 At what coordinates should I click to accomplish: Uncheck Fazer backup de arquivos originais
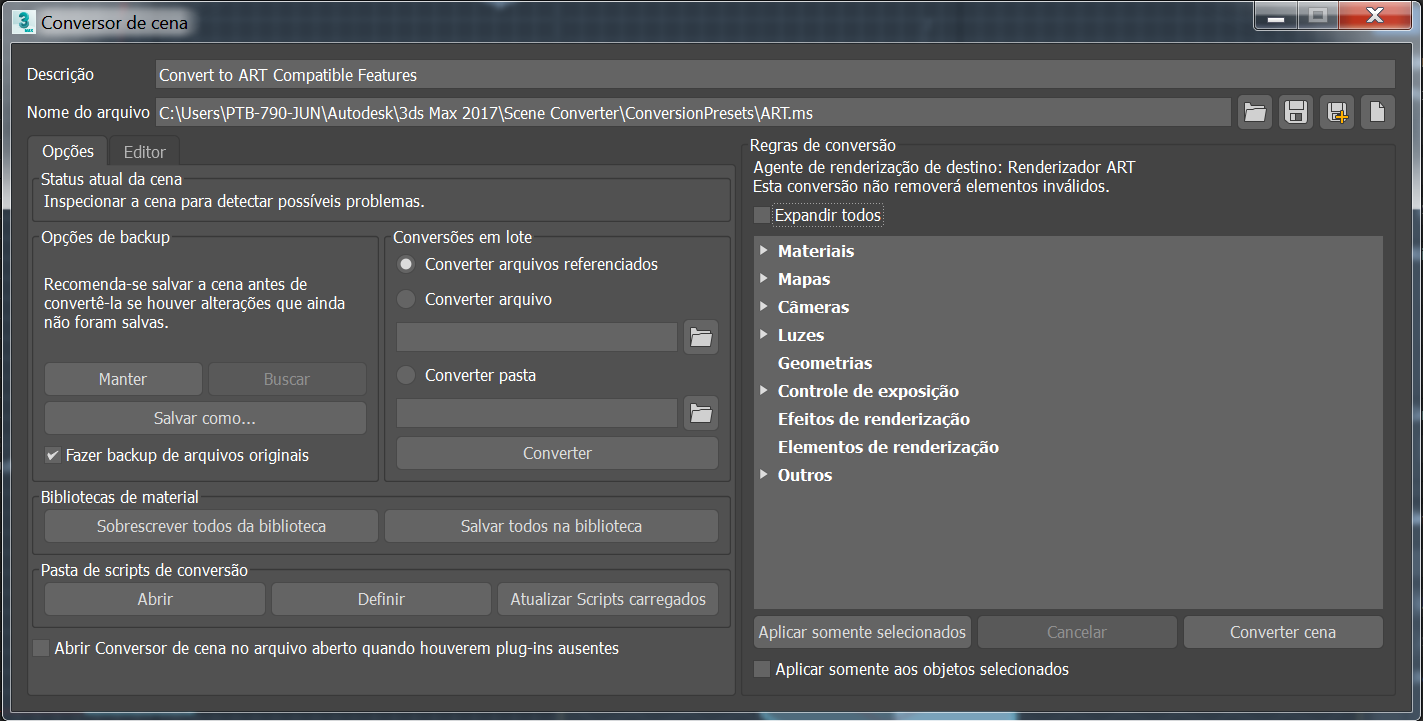(52, 455)
